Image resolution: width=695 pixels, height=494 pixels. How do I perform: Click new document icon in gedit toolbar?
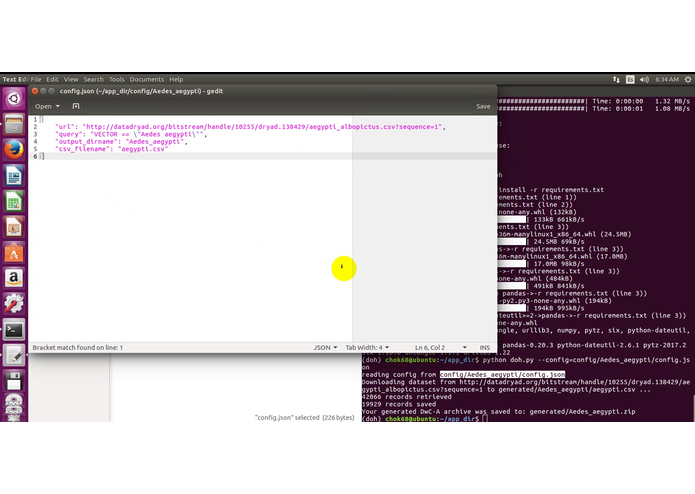click(x=76, y=106)
